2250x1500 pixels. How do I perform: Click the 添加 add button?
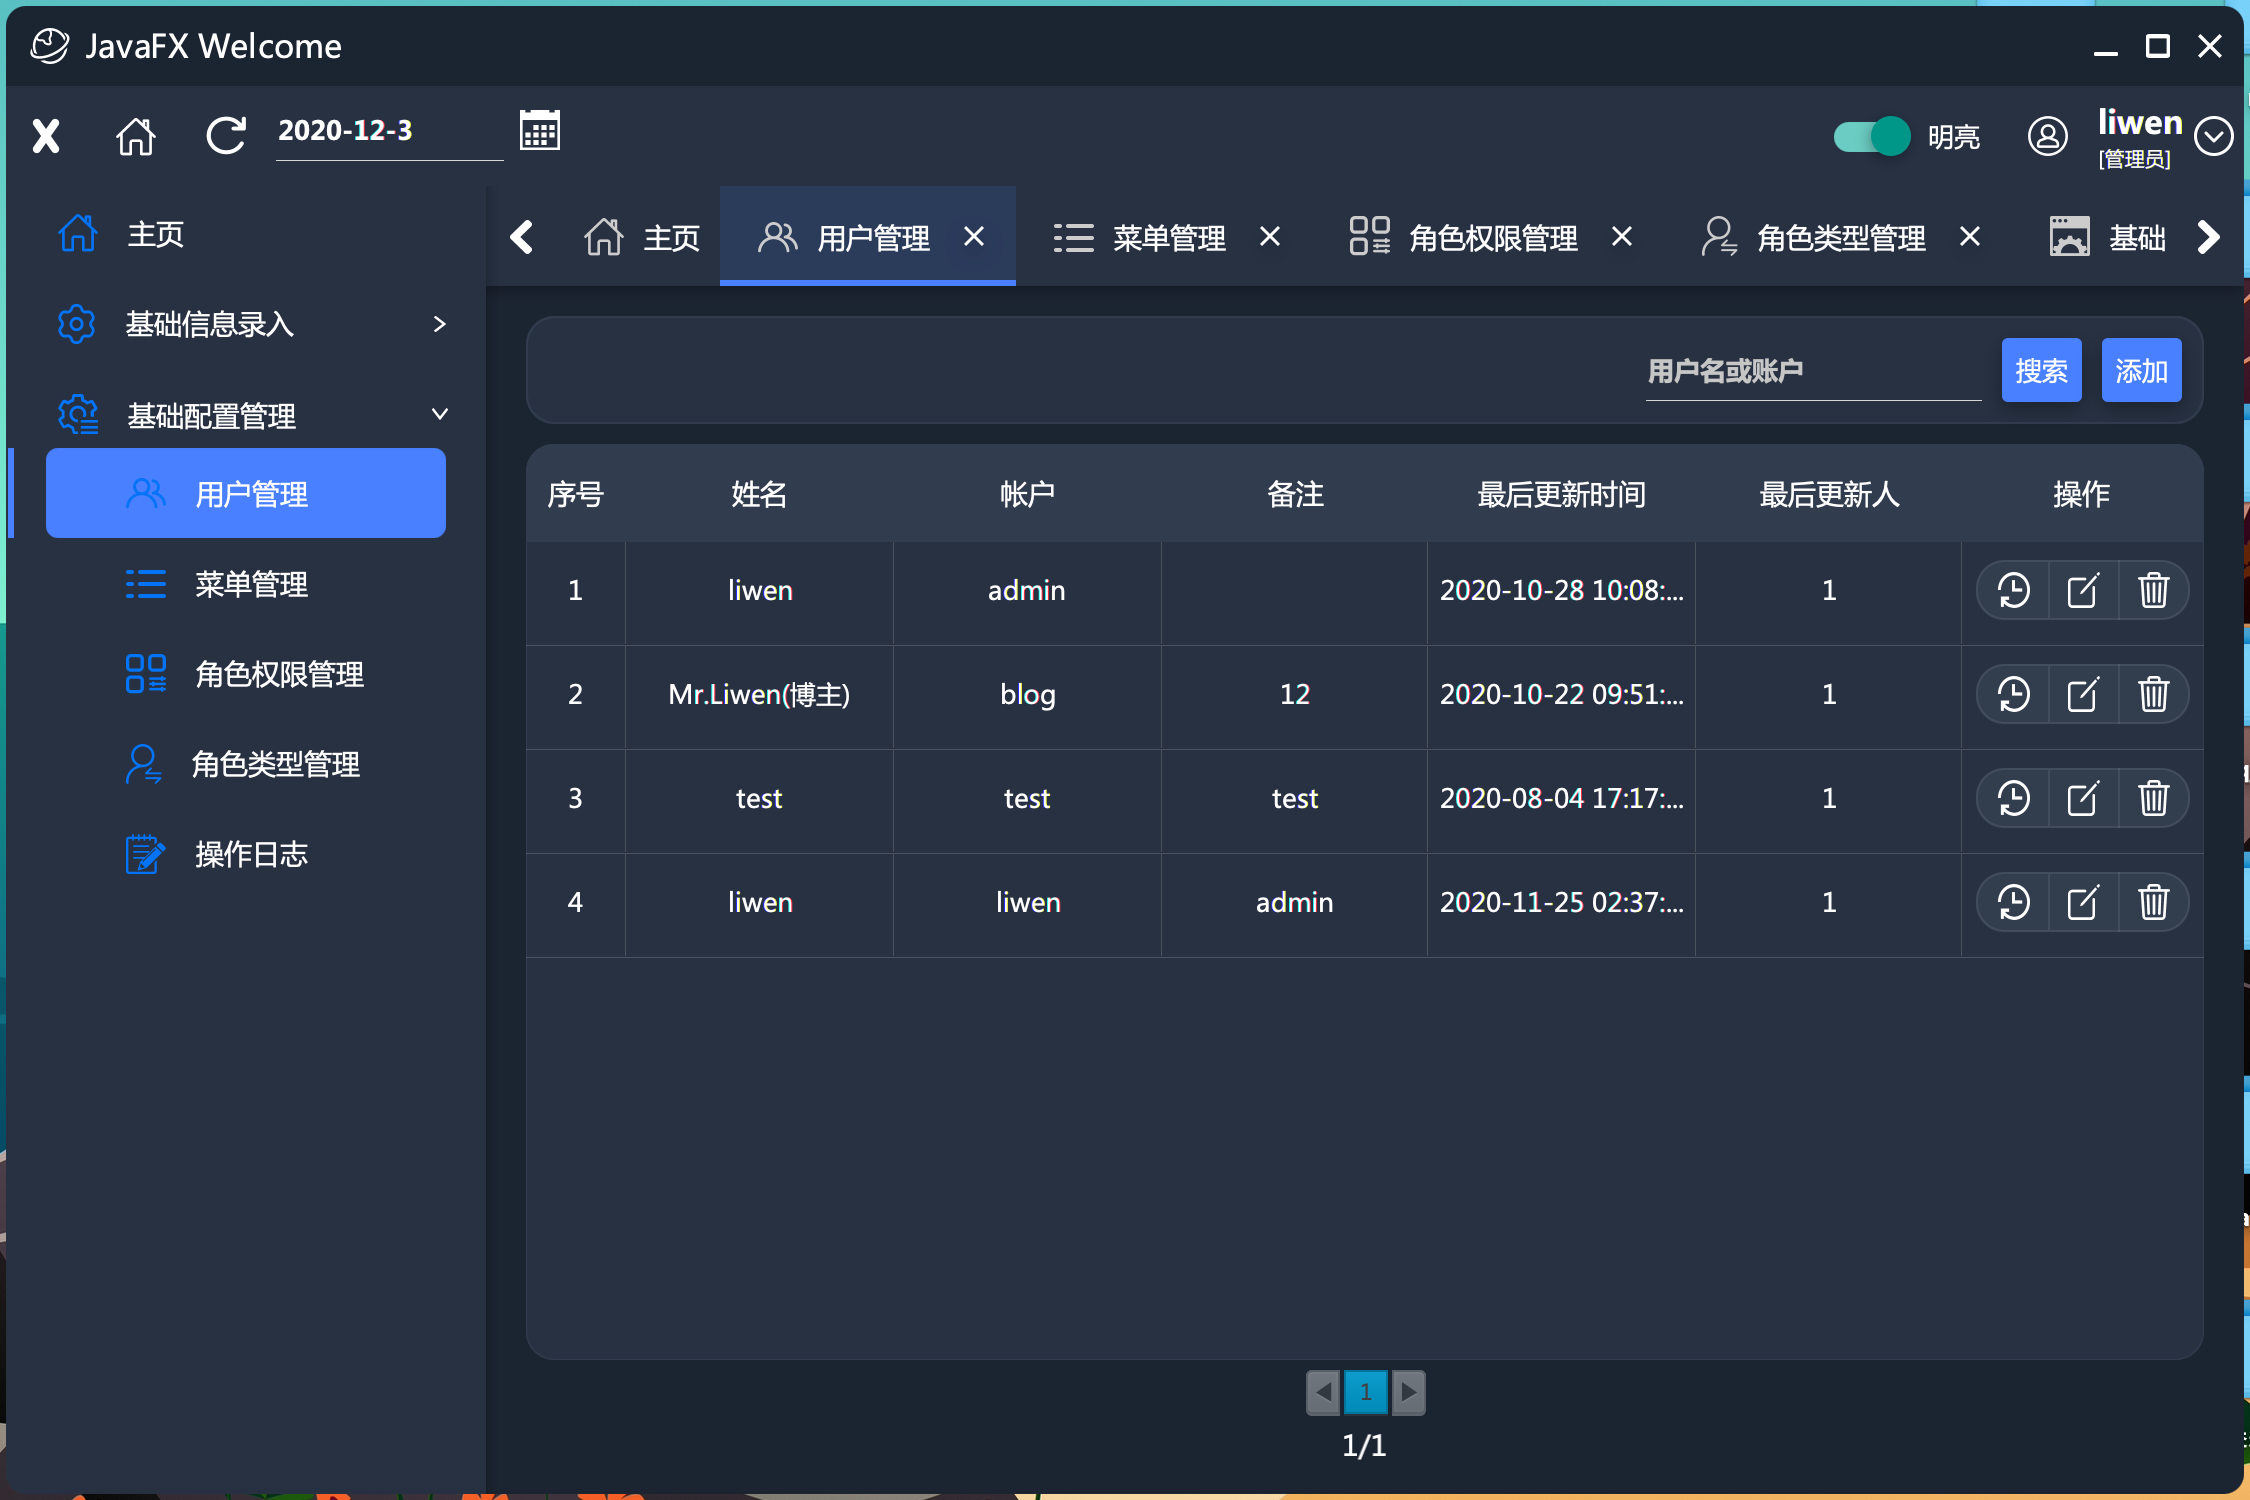coord(2141,370)
